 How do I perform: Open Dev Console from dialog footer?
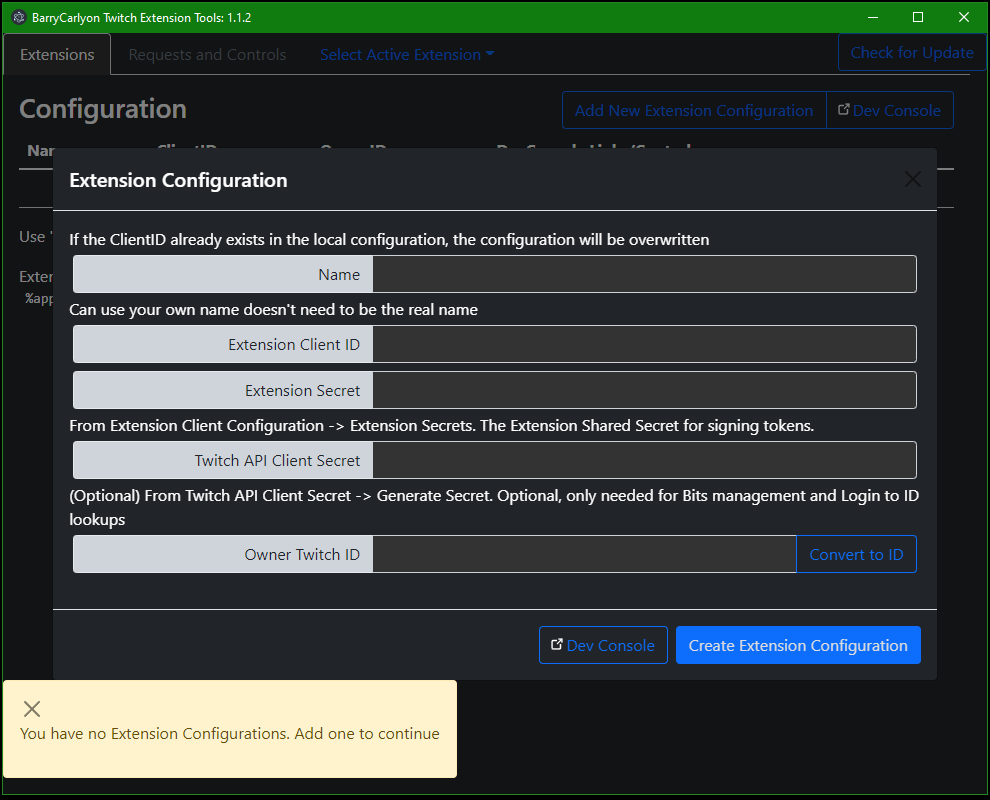603,645
